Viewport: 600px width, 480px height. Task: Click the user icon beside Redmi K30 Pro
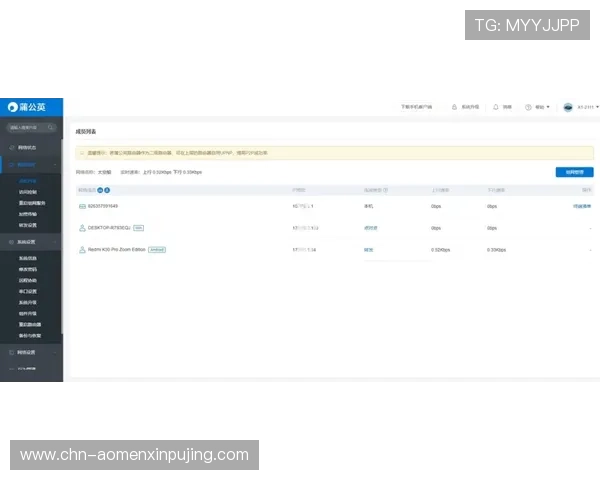point(82,249)
